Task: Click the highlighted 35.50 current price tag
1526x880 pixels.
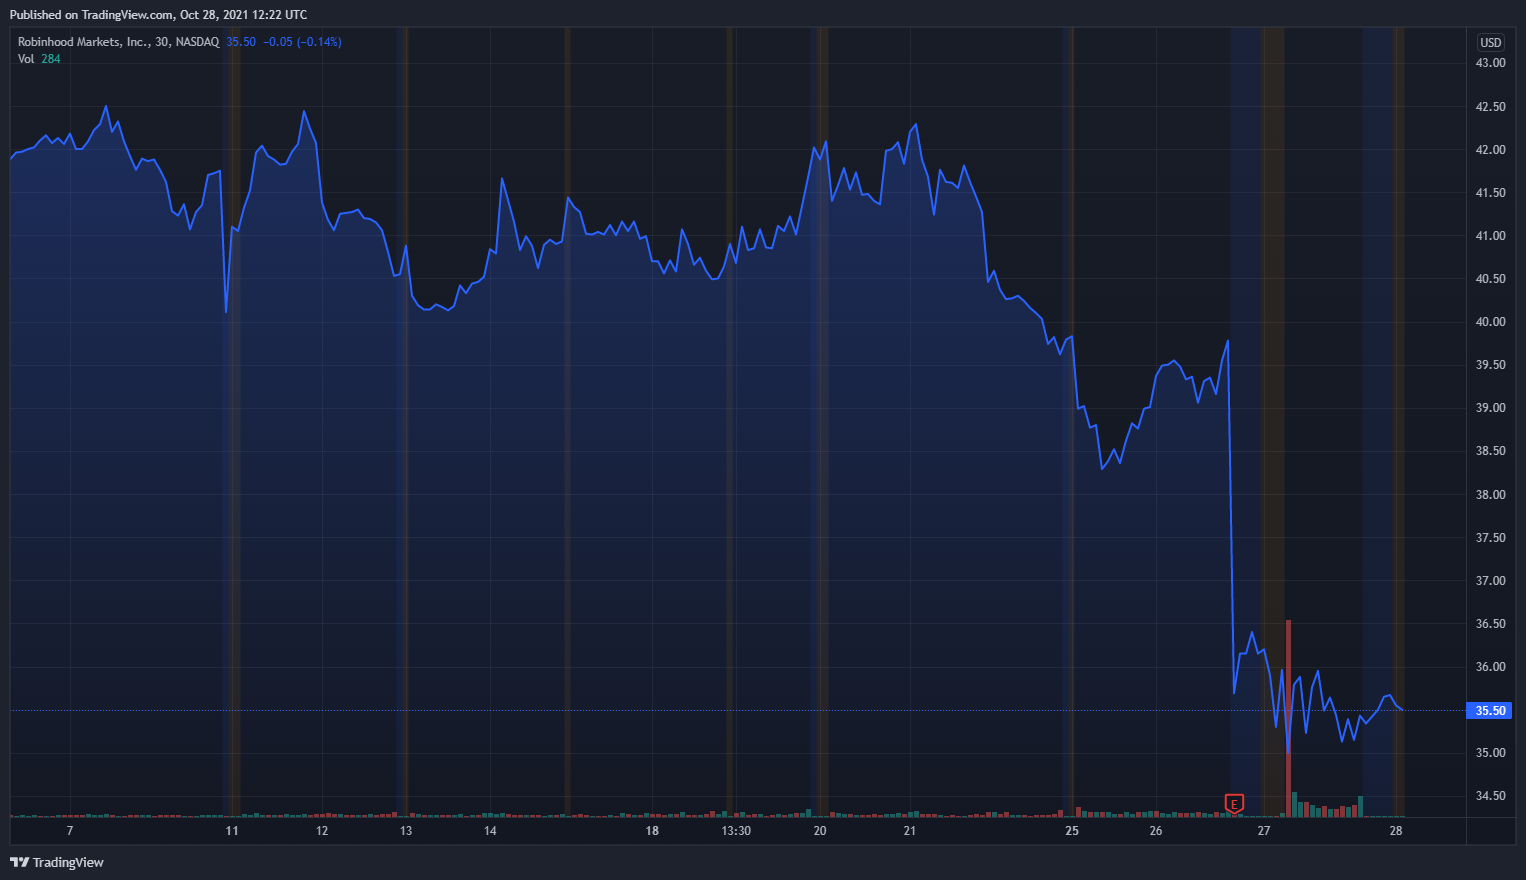Action: [x=1491, y=710]
